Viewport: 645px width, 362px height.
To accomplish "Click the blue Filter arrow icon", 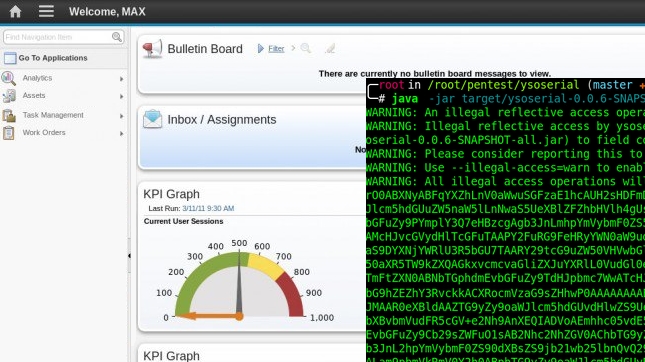I will [261, 49].
